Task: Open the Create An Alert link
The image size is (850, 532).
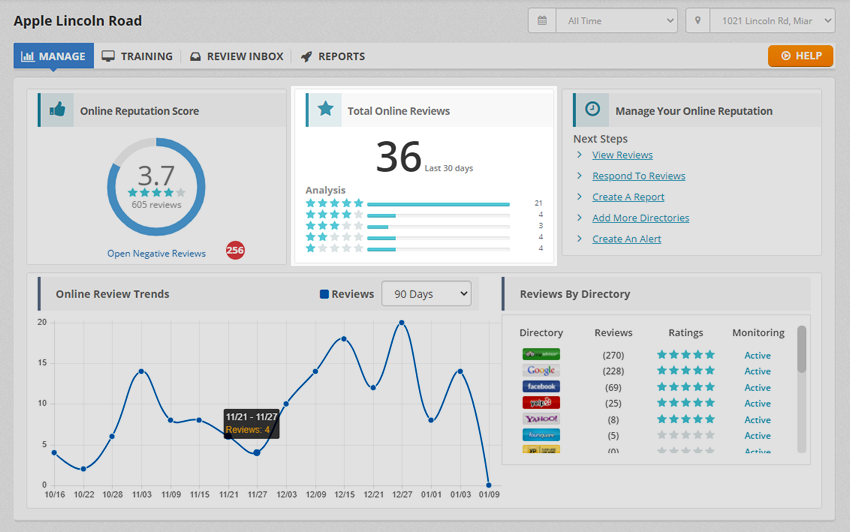Action: (x=626, y=239)
